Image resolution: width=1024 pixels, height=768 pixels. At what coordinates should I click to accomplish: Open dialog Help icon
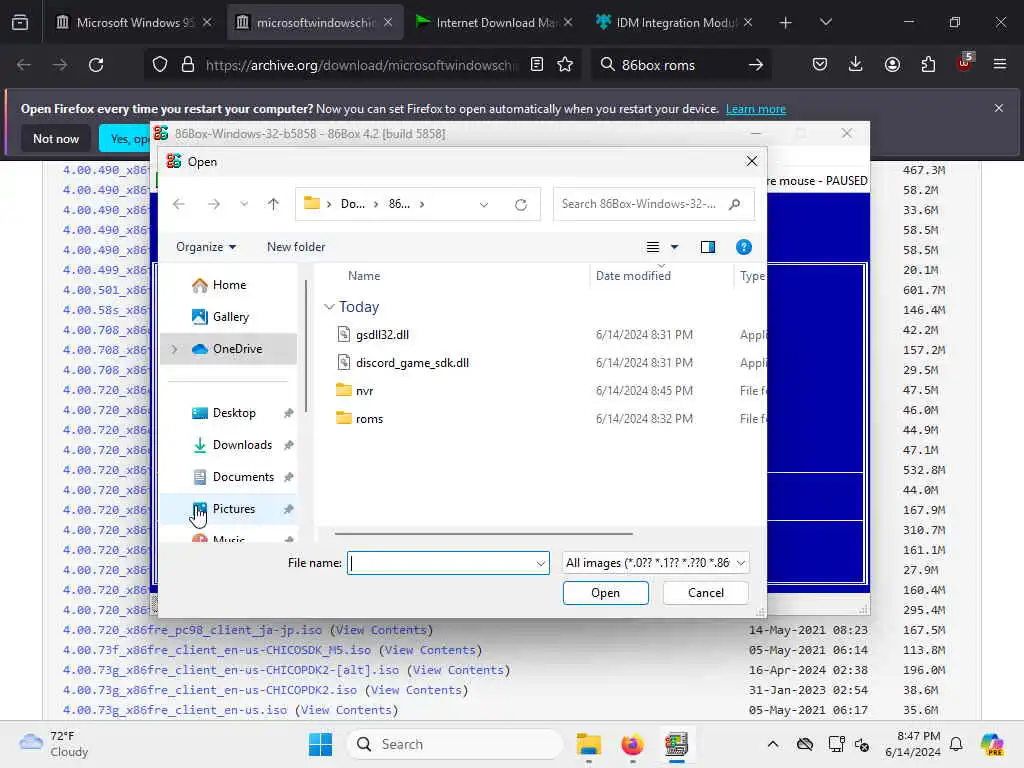(743, 247)
